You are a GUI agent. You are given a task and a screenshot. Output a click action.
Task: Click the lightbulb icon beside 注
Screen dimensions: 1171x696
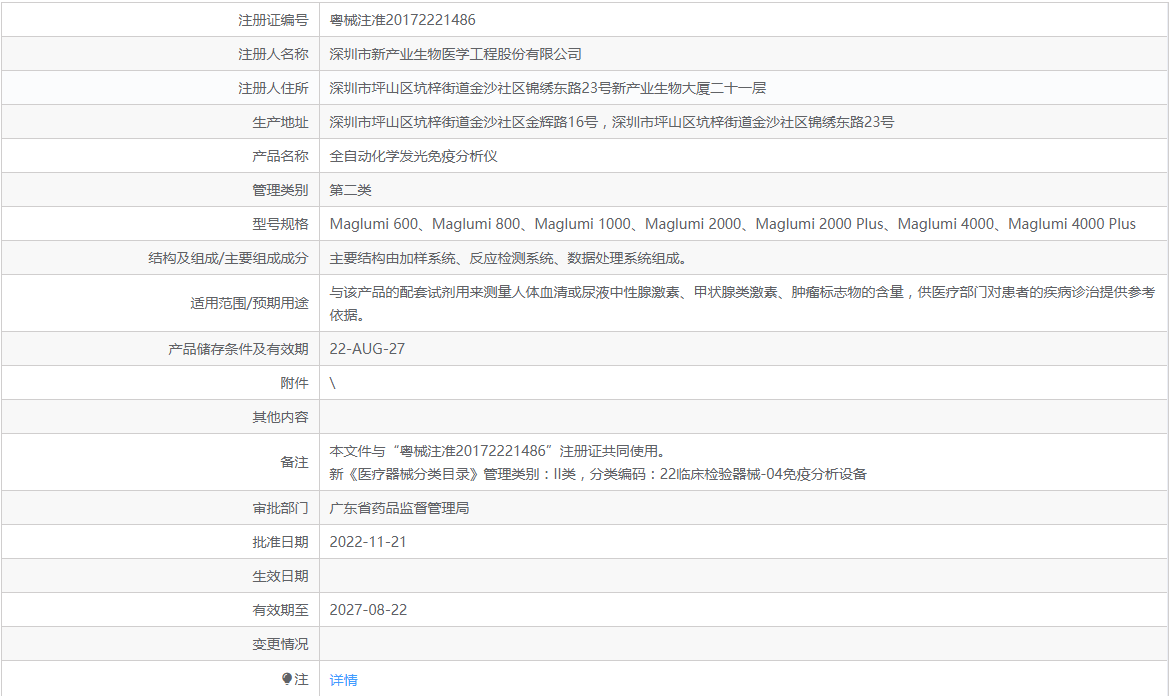tap(287, 679)
